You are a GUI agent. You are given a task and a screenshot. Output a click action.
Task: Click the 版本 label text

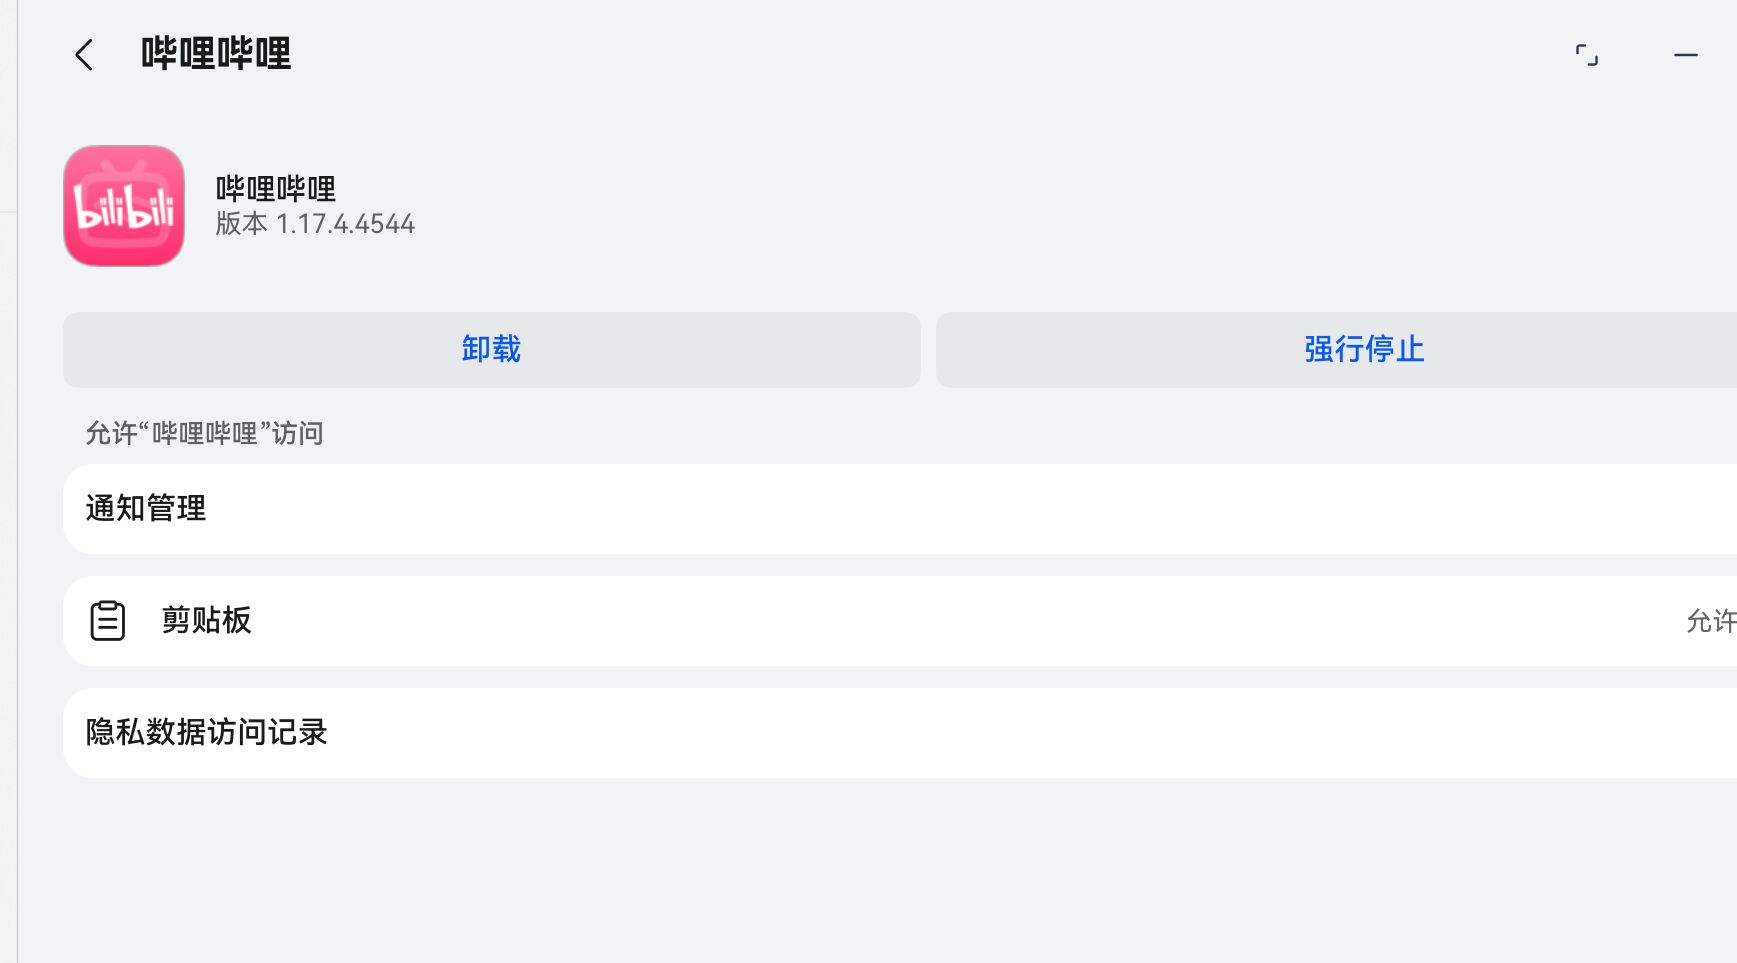(241, 224)
